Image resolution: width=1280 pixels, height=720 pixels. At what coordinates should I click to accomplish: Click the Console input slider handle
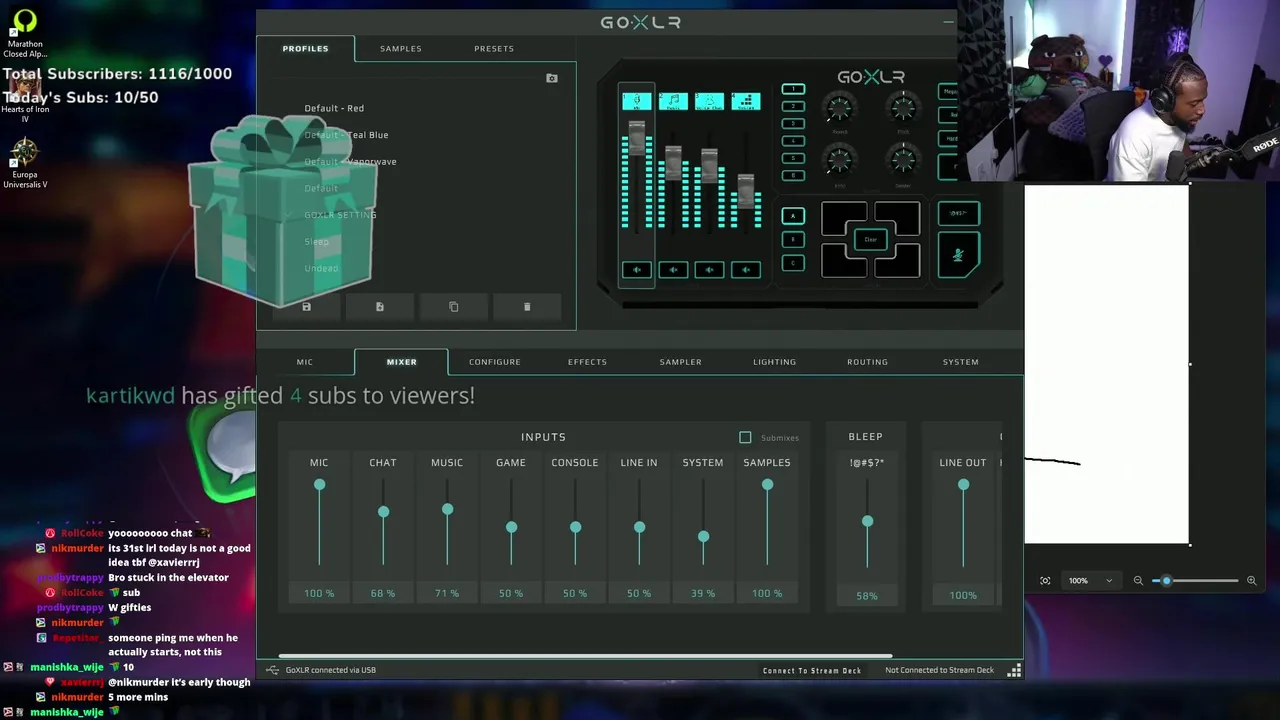pos(575,527)
